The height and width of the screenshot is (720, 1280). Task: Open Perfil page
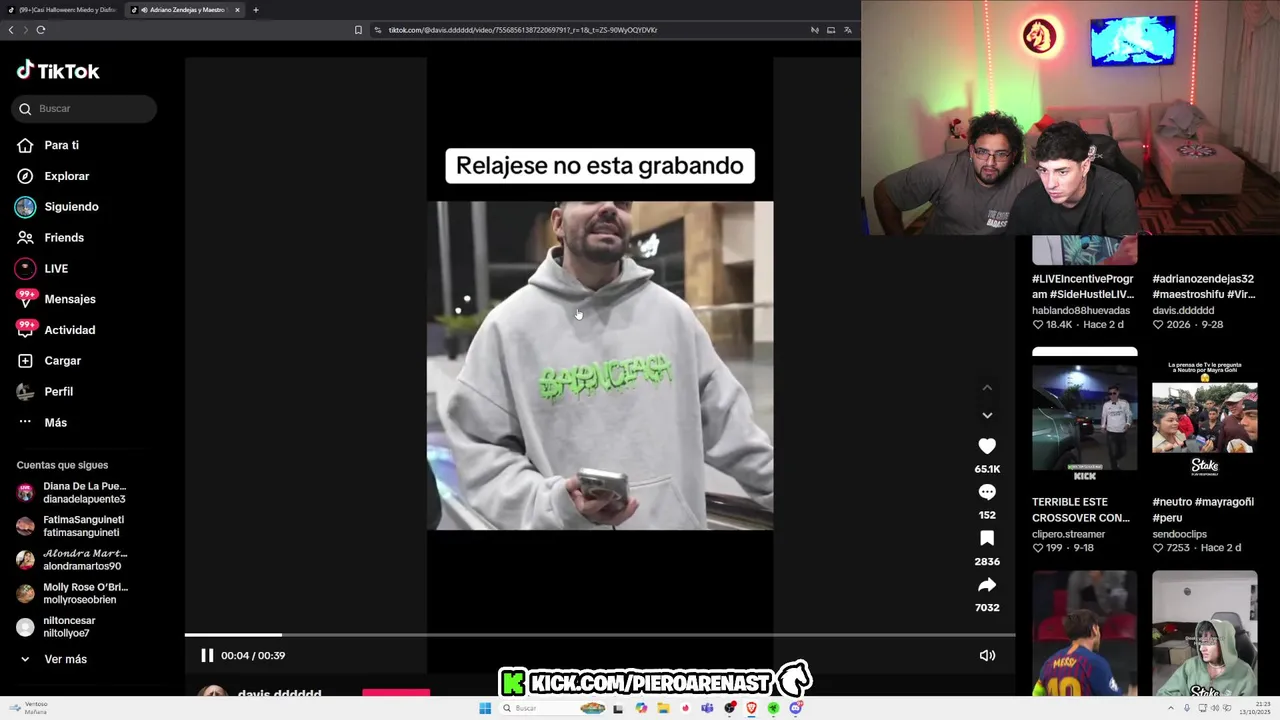pyautogui.click(x=58, y=392)
